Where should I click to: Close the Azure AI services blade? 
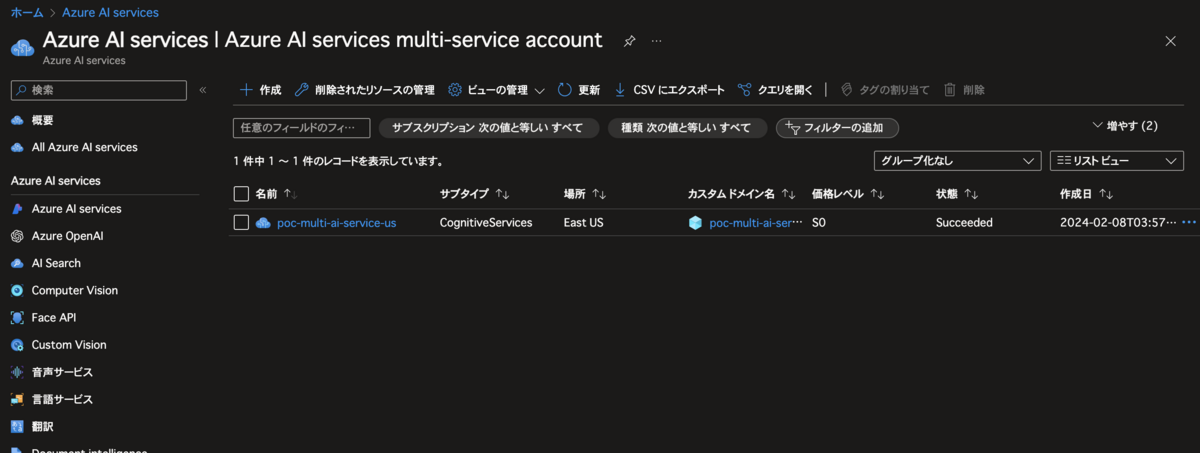pos(1171,41)
